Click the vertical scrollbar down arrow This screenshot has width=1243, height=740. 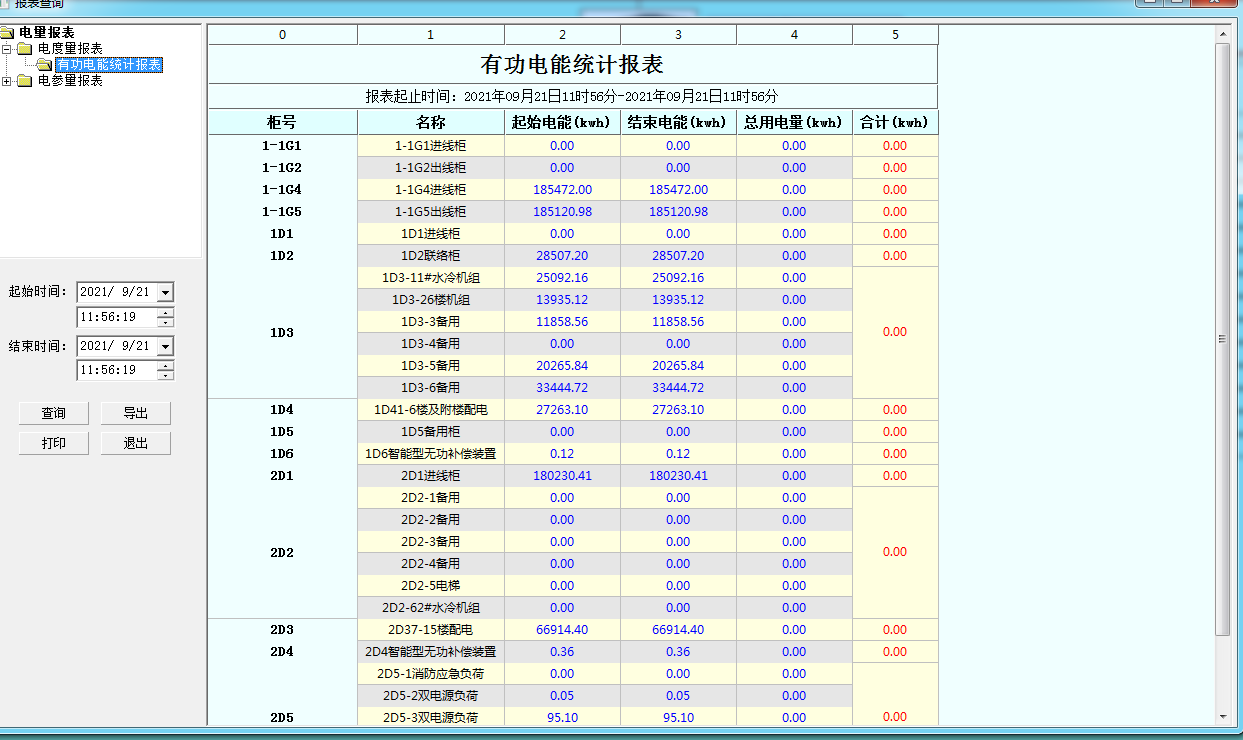click(1222, 717)
